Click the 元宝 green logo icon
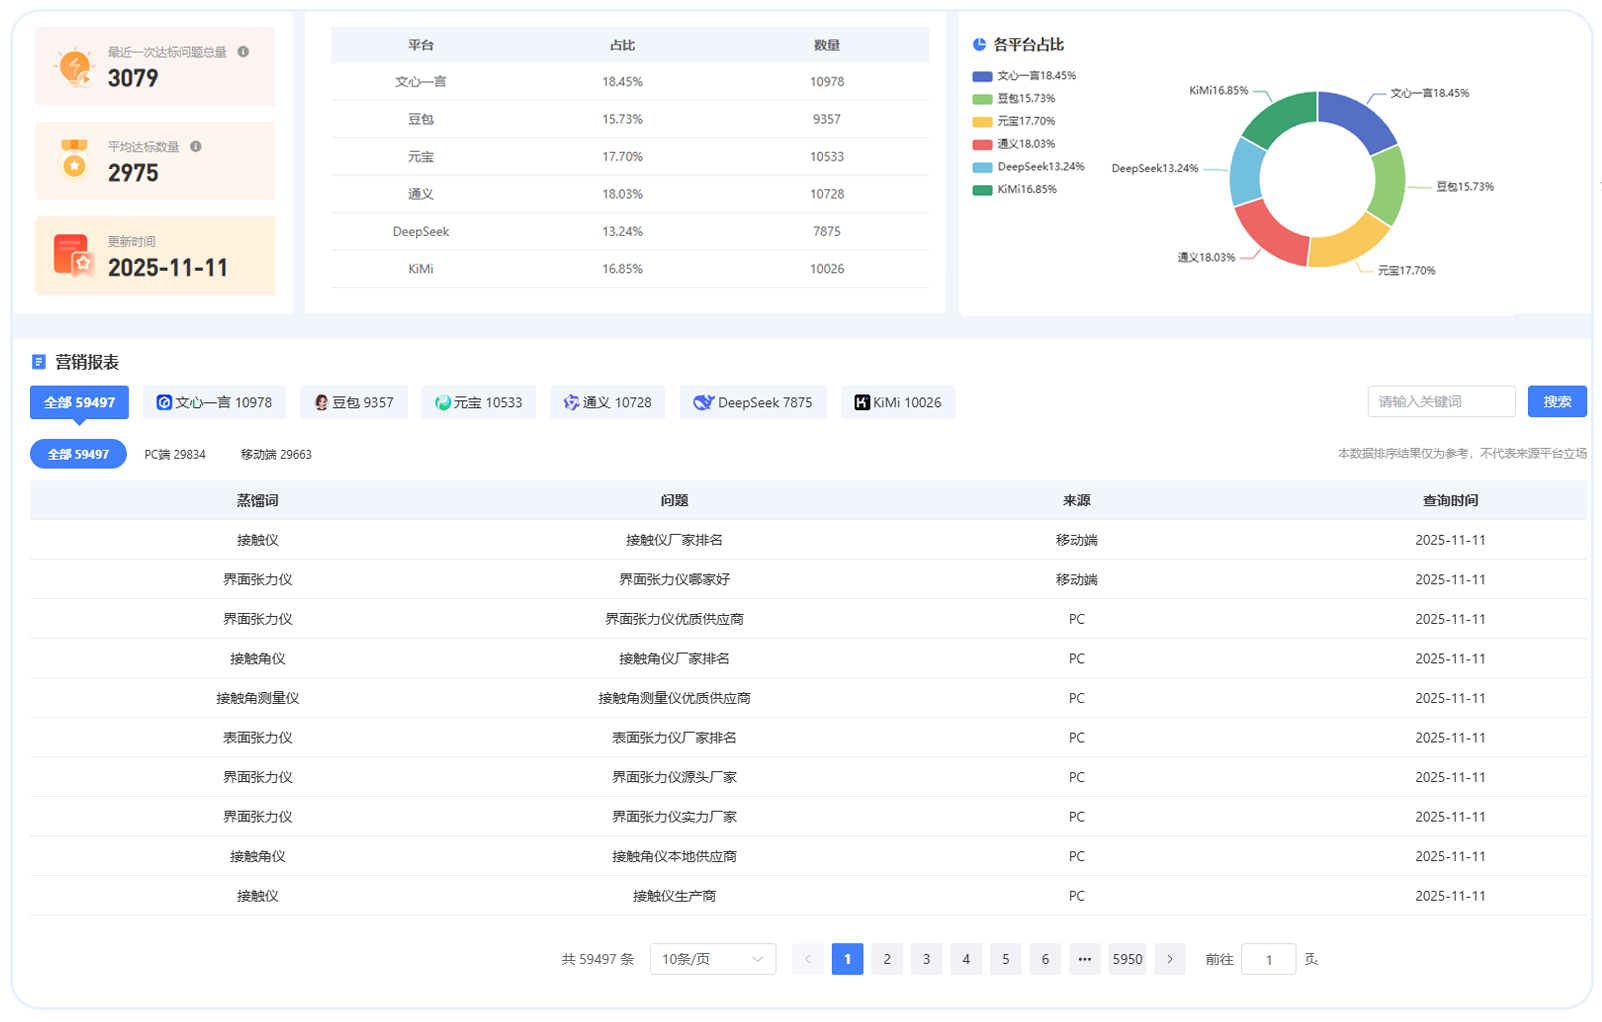The height and width of the screenshot is (1022, 1602). [x=443, y=403]
